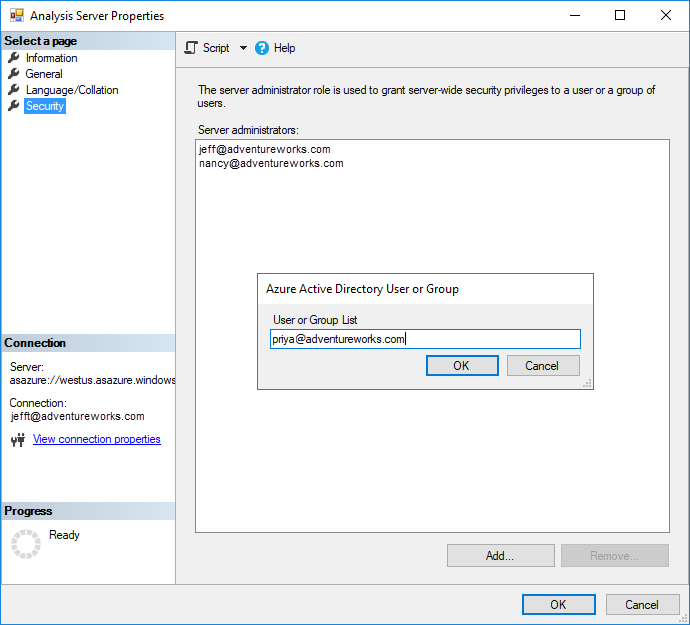
Task: Select jeff@adventureworks.com in server administrators
Action: click(x=264, y=149)
